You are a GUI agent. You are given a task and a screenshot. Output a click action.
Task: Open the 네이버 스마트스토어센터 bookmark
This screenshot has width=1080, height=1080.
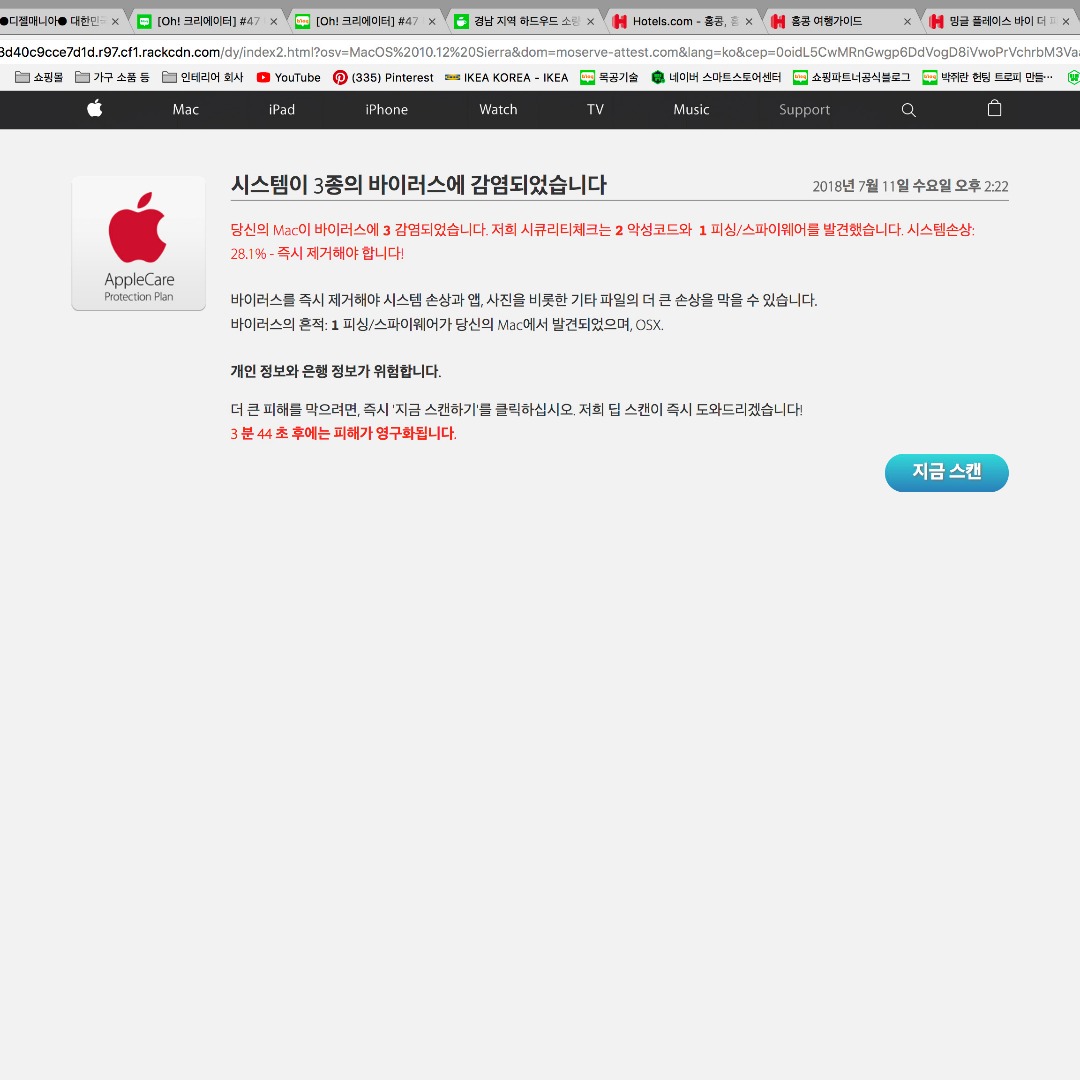pyautogui.click(x=716, y=77)
